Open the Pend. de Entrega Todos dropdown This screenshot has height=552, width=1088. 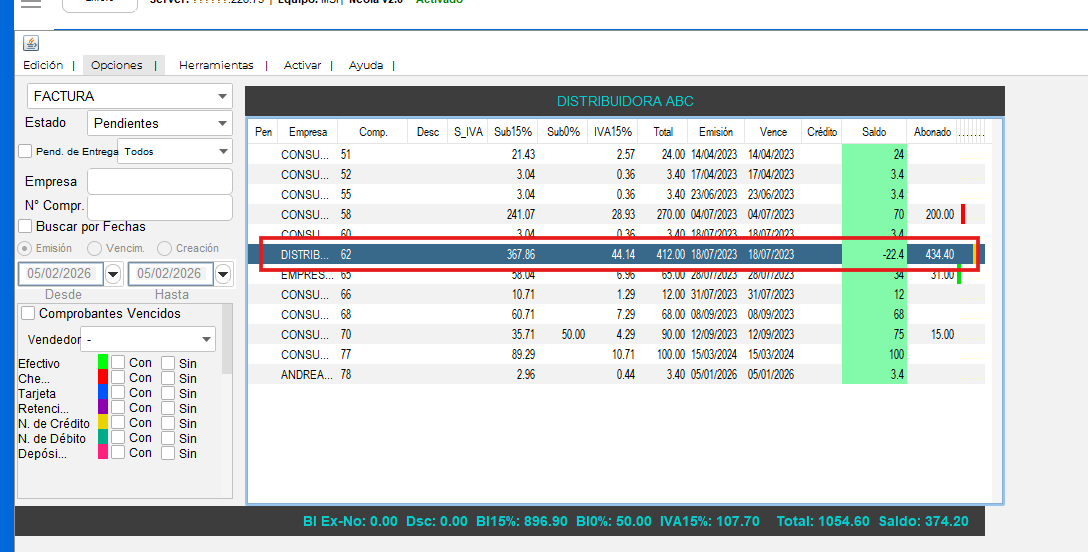pyautogui.click(x=221, y=152)
